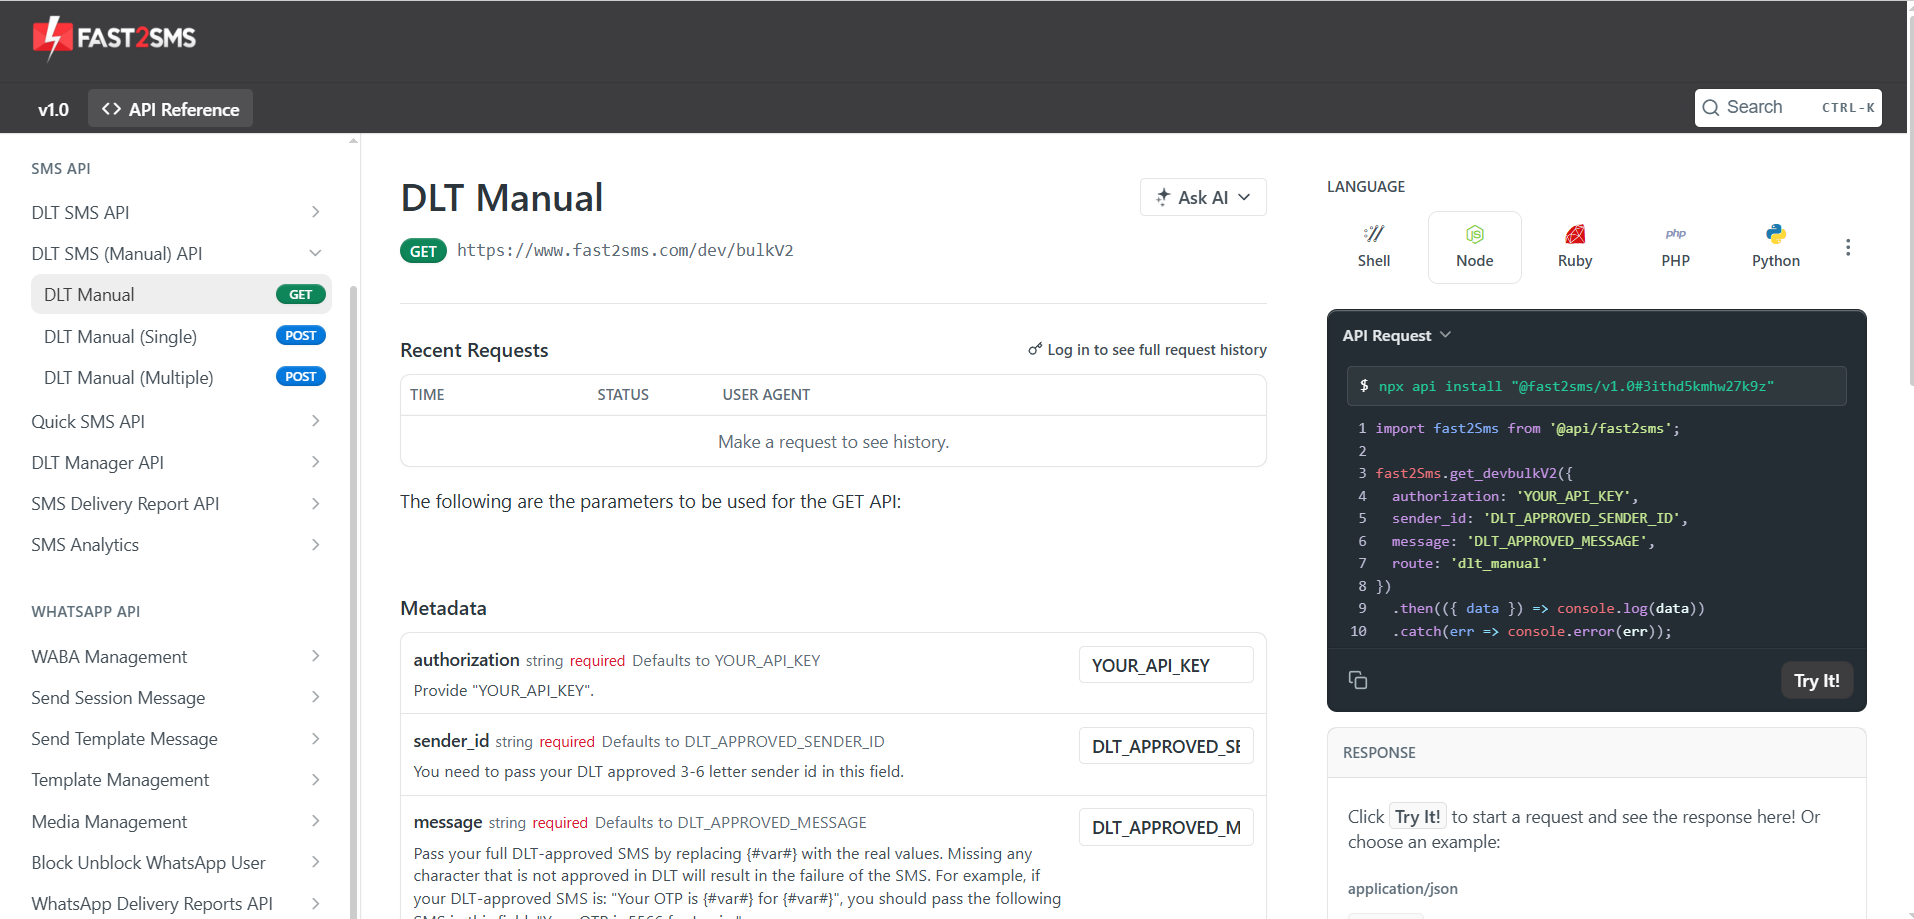This screenshot has height=919, width=1914.
Task: Click the CTRL-K shortcut hint
Action: pos(1848,108)
